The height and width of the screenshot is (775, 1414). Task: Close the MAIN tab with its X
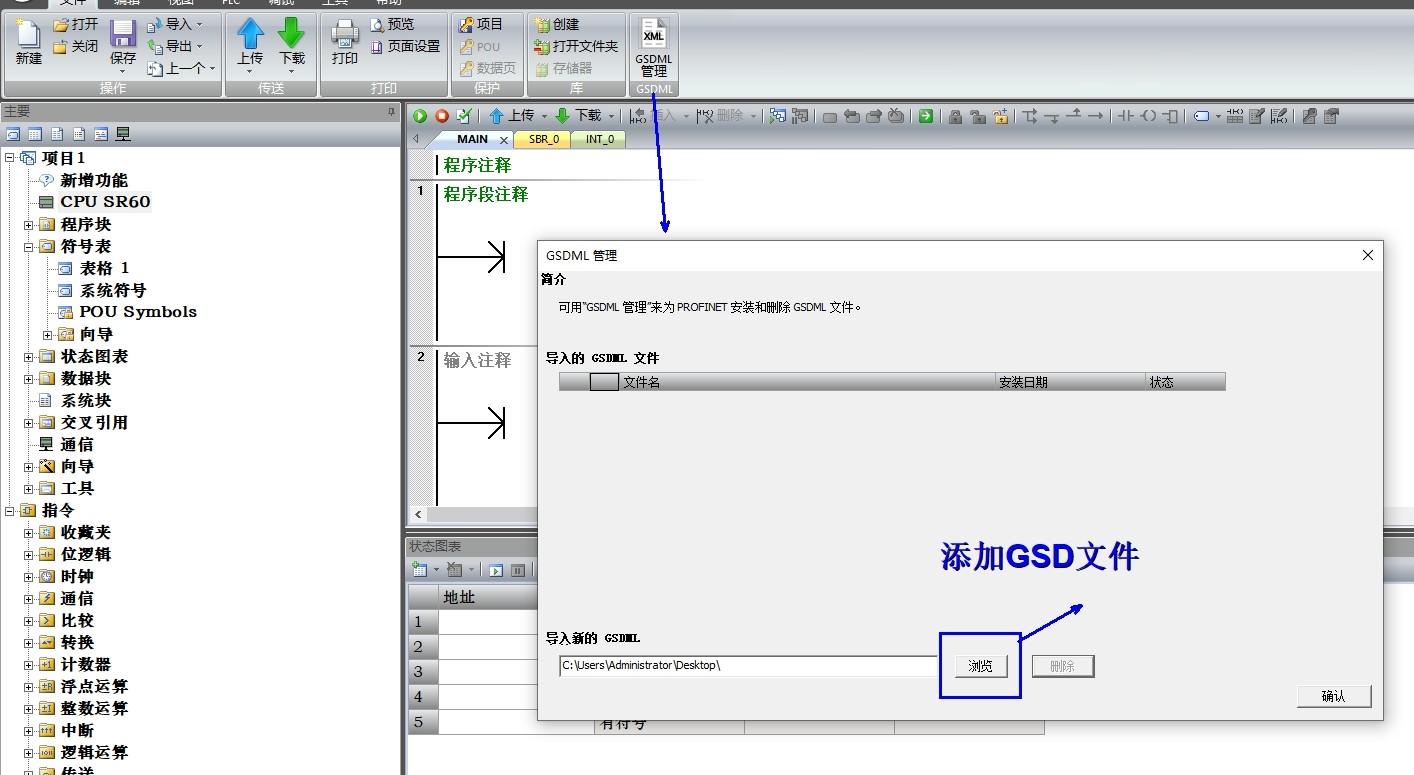point(504,140)
